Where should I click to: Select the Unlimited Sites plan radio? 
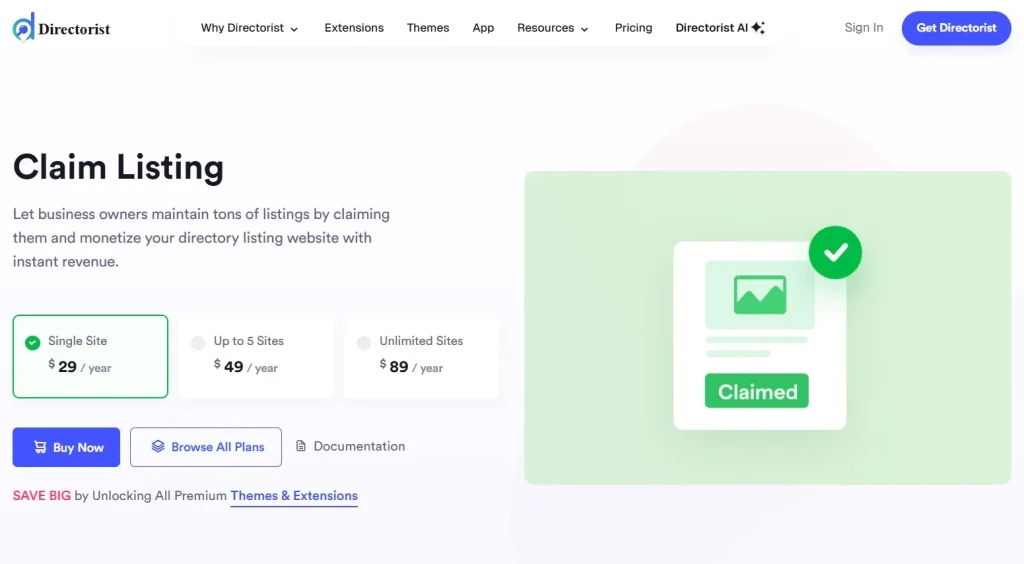tap(364, 343)
